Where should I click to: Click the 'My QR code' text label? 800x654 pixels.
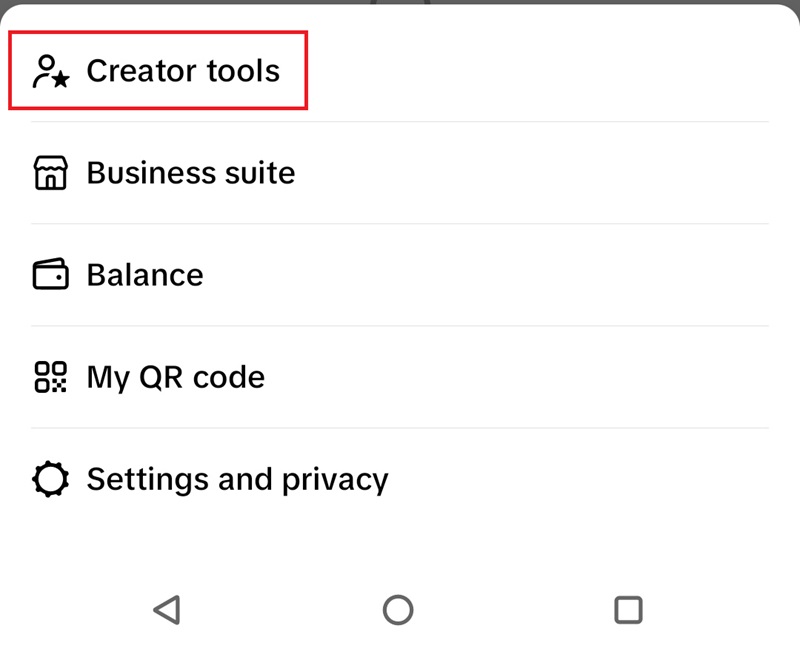[176, 377]
